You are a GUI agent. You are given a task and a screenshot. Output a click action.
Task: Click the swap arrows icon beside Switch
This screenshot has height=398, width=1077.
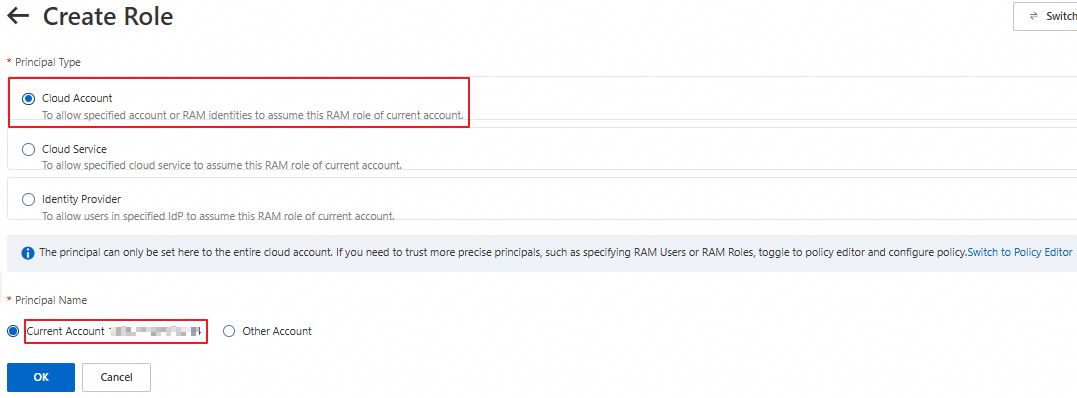click(x=1033, y=16)
